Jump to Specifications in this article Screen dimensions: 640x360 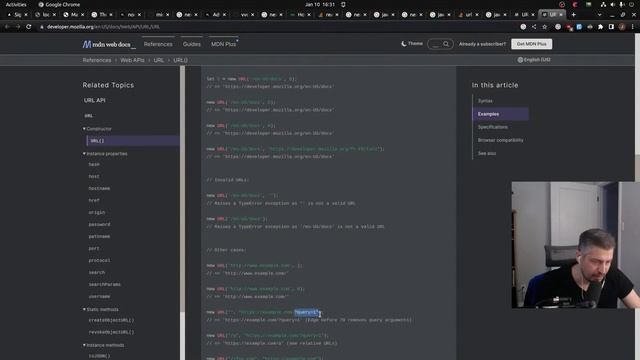click(493, 127)
